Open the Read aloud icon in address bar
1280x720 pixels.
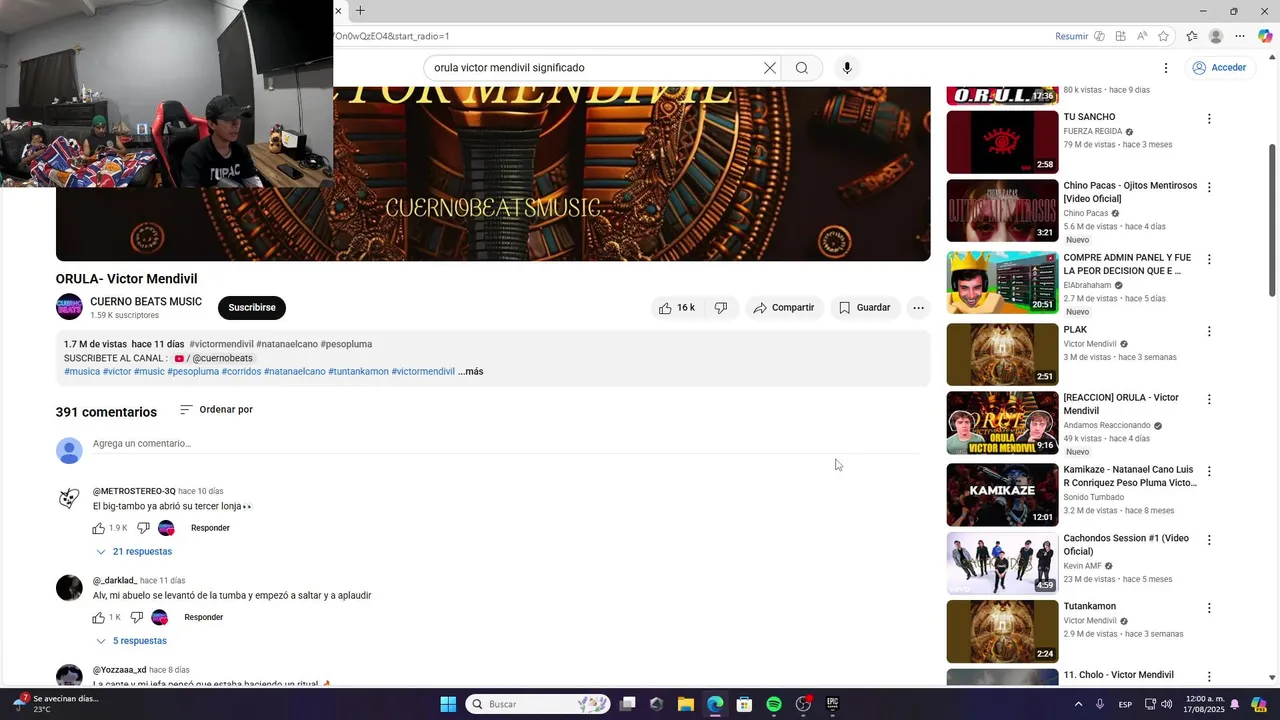tap(1142, 36)
